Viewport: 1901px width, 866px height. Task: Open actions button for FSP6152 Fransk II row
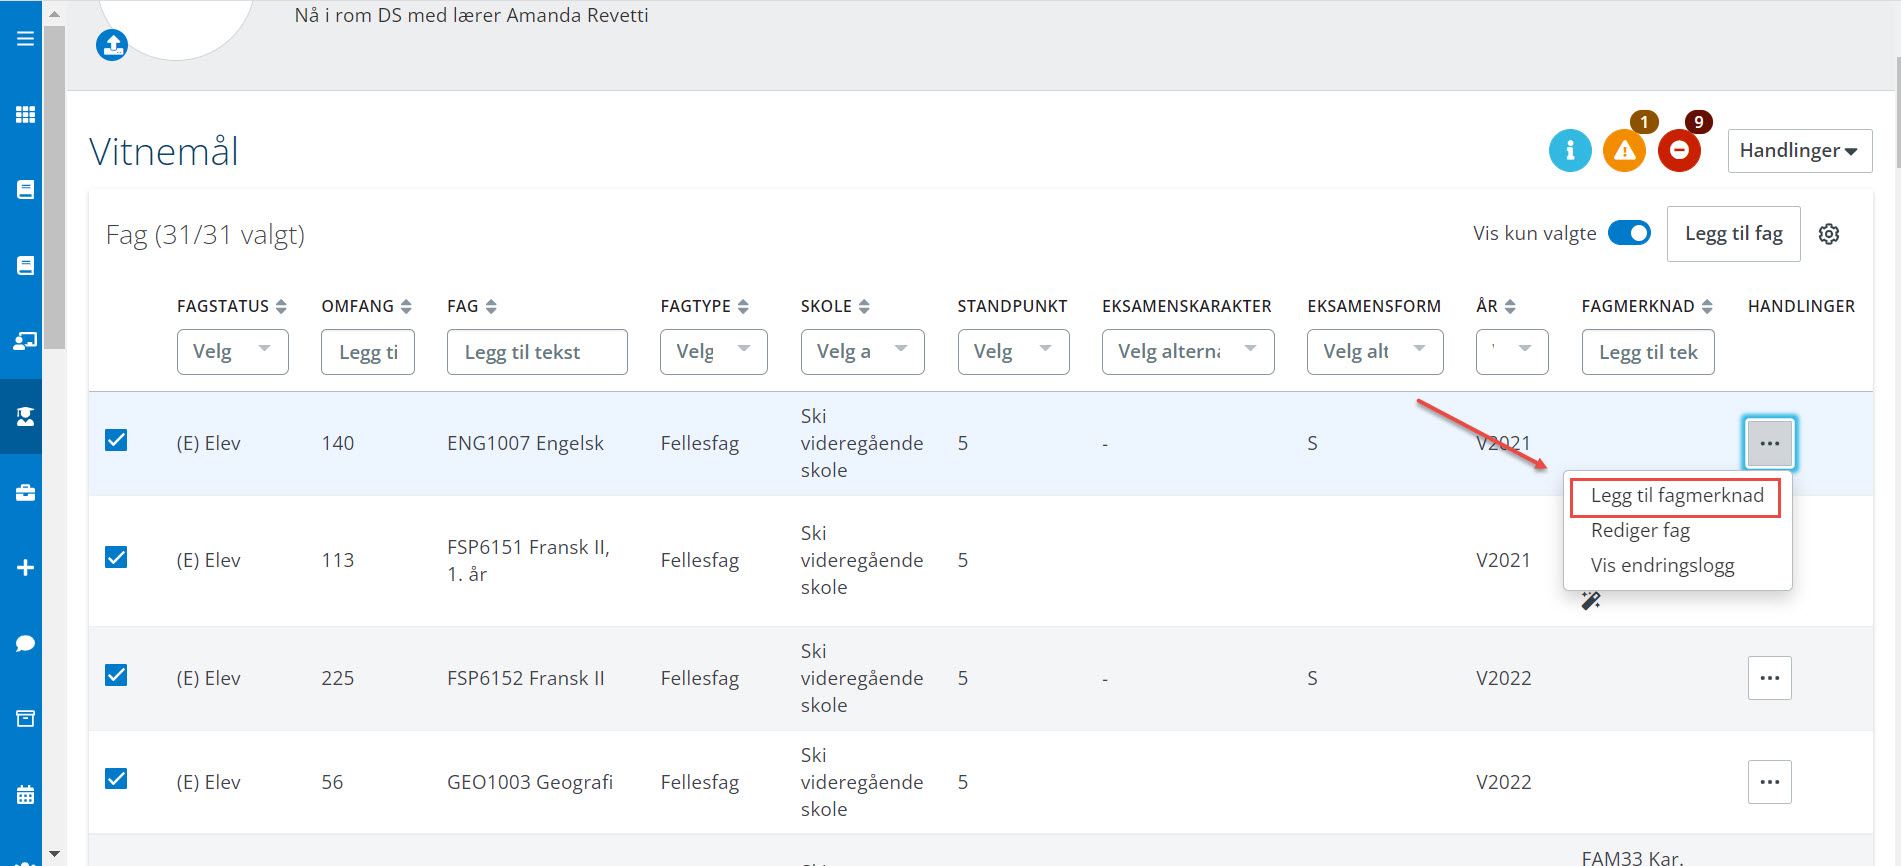click(x=1770, y=678)
